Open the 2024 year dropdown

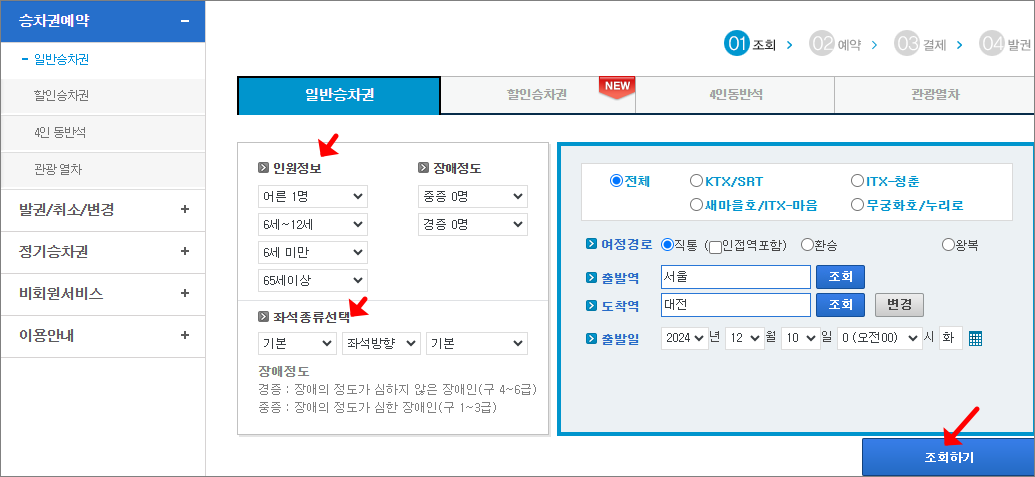click(x=684, y=338)
